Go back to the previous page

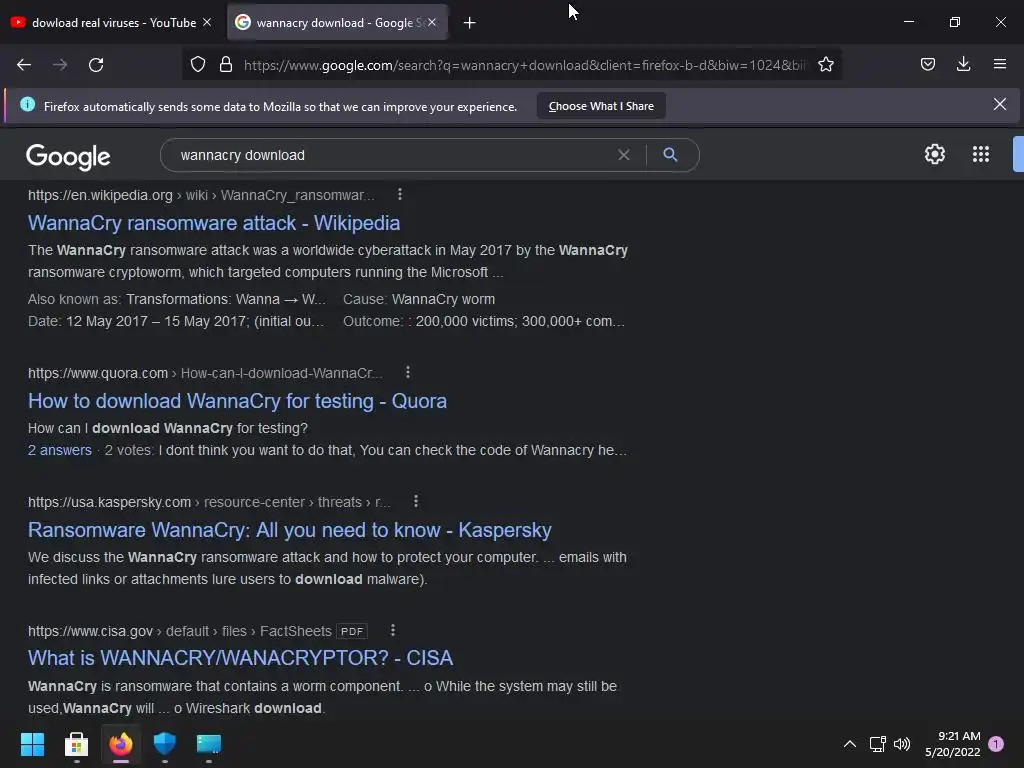24,65
